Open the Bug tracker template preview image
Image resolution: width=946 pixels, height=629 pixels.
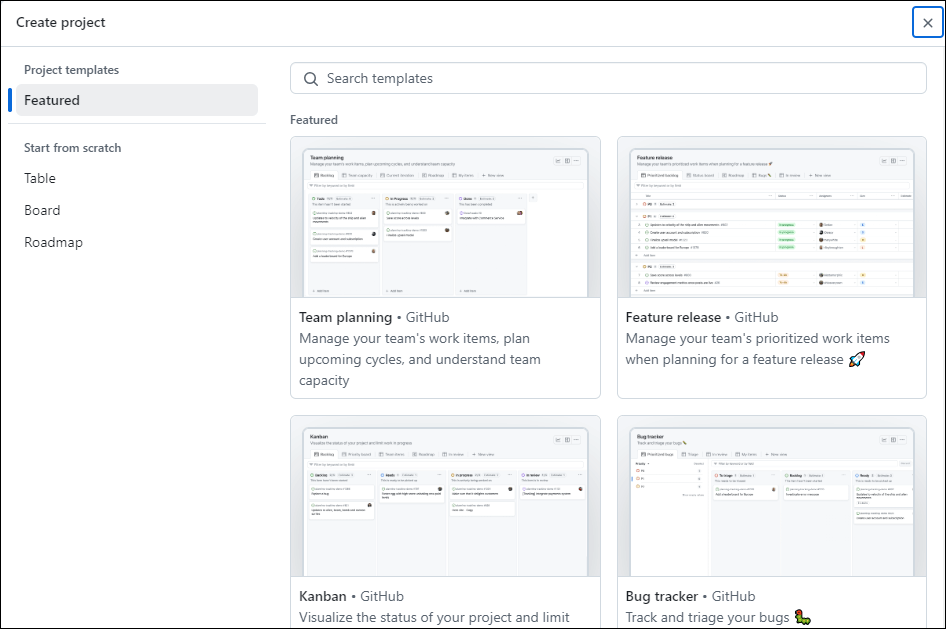click(771, 498)
